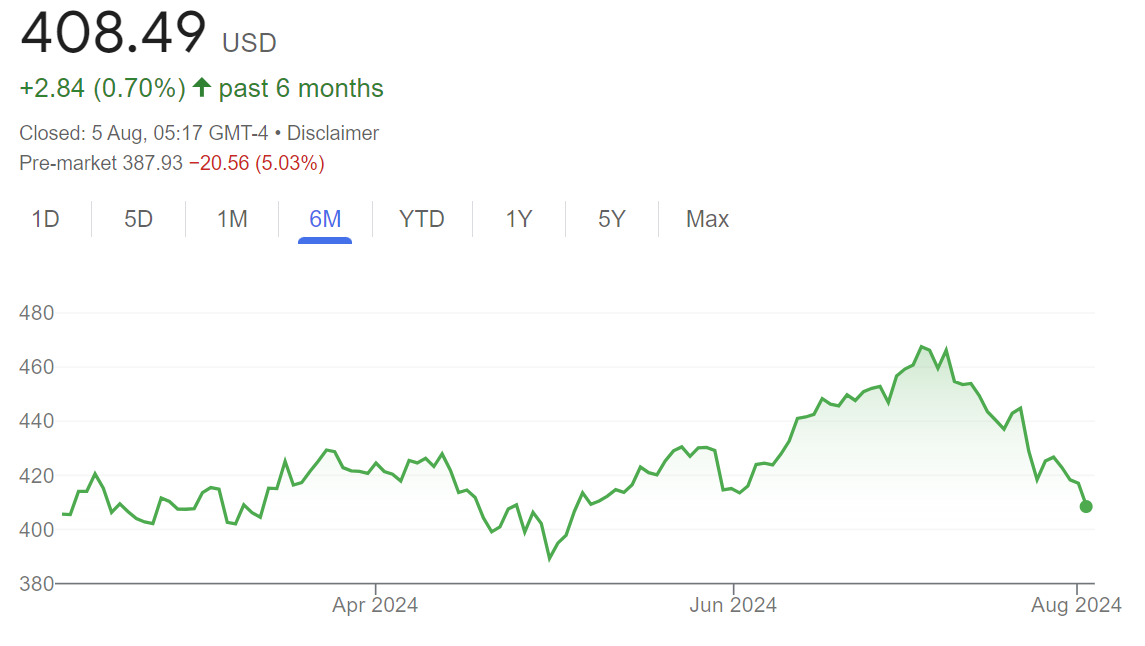Click the 480 y-axis label
Screen dimensions: 1145x646
[x=37, y=313]
